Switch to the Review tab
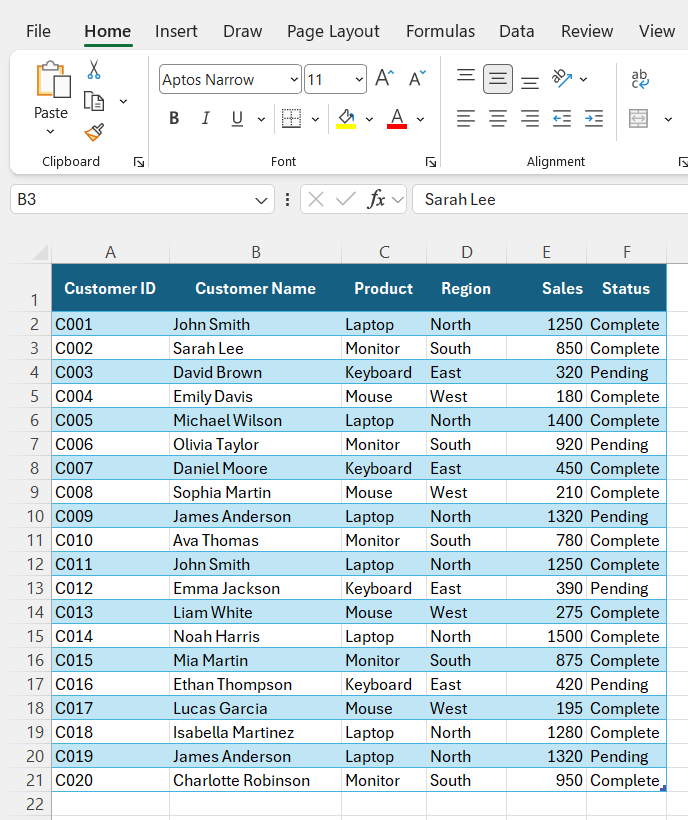Image resolution: width=688 pixels, height=820 pixels. coord(587,31)
